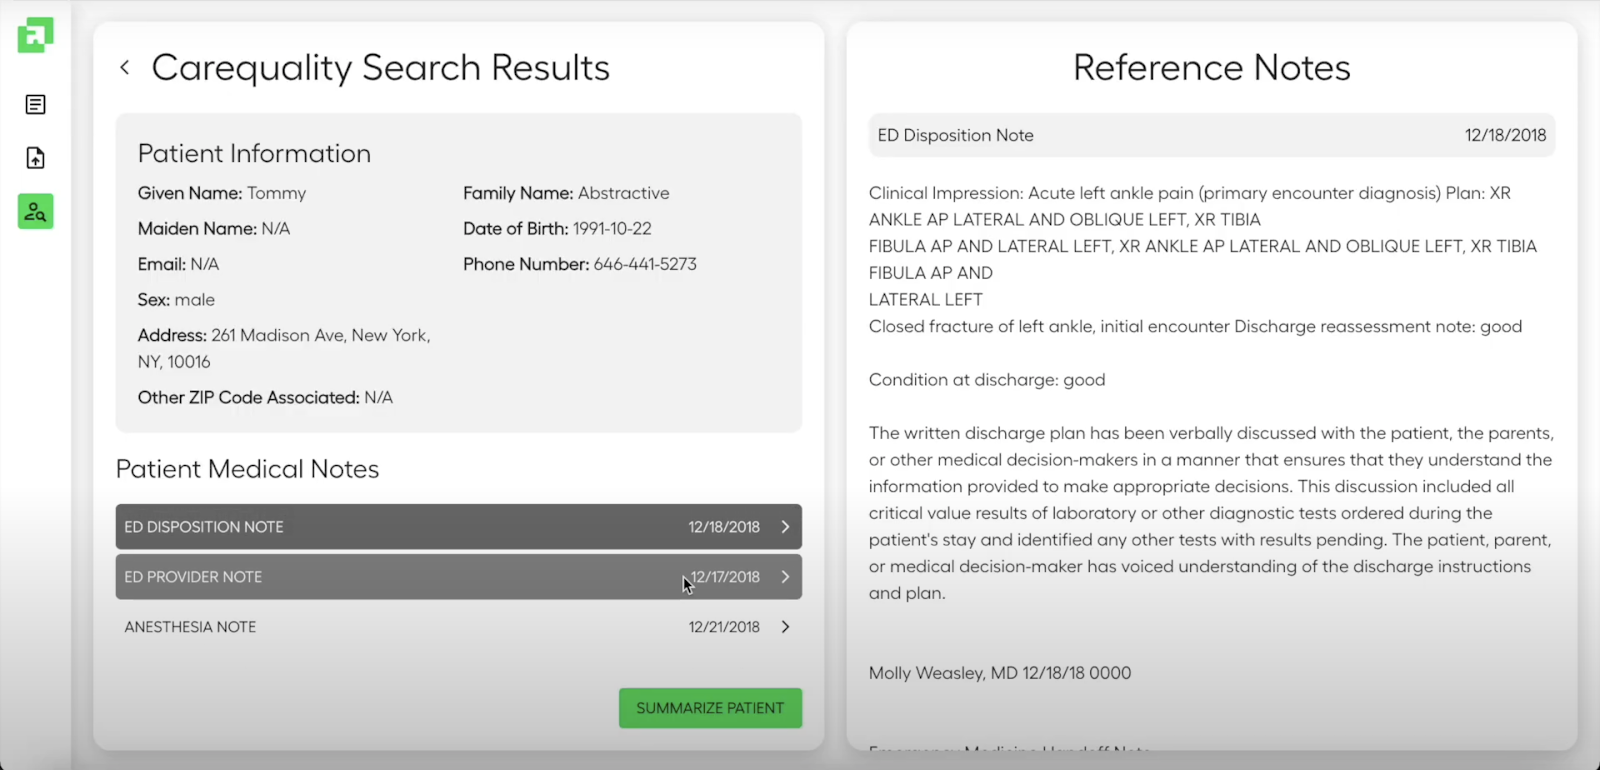Click the Patient Information heading
This screenshot has width=1600, height=770.
pyautogui.click(x=254, y=153)
